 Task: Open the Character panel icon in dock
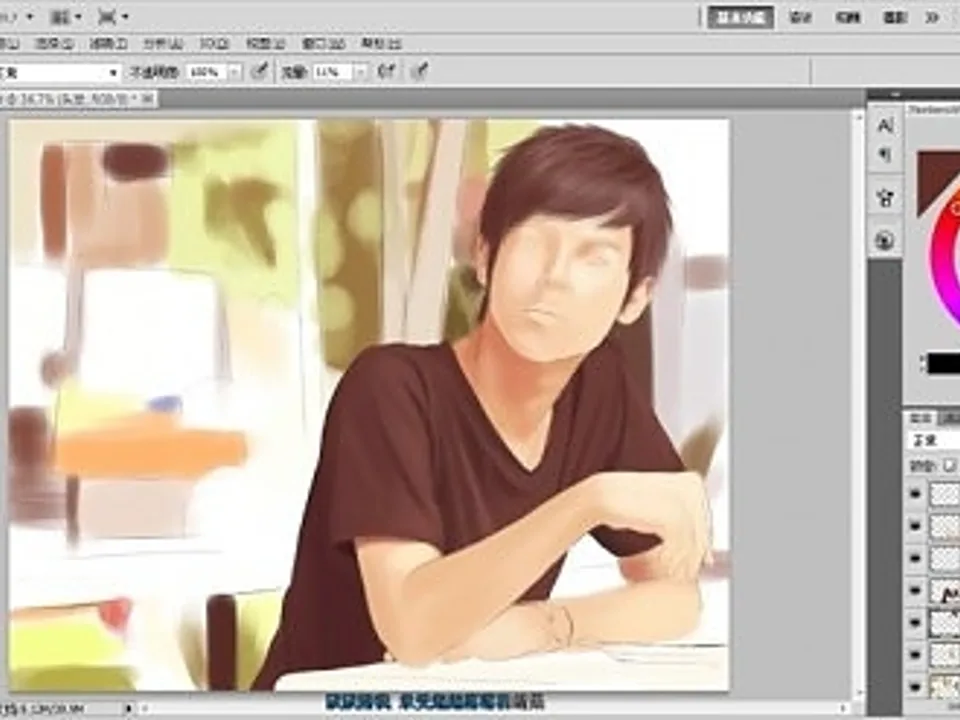tap(884, 125)
